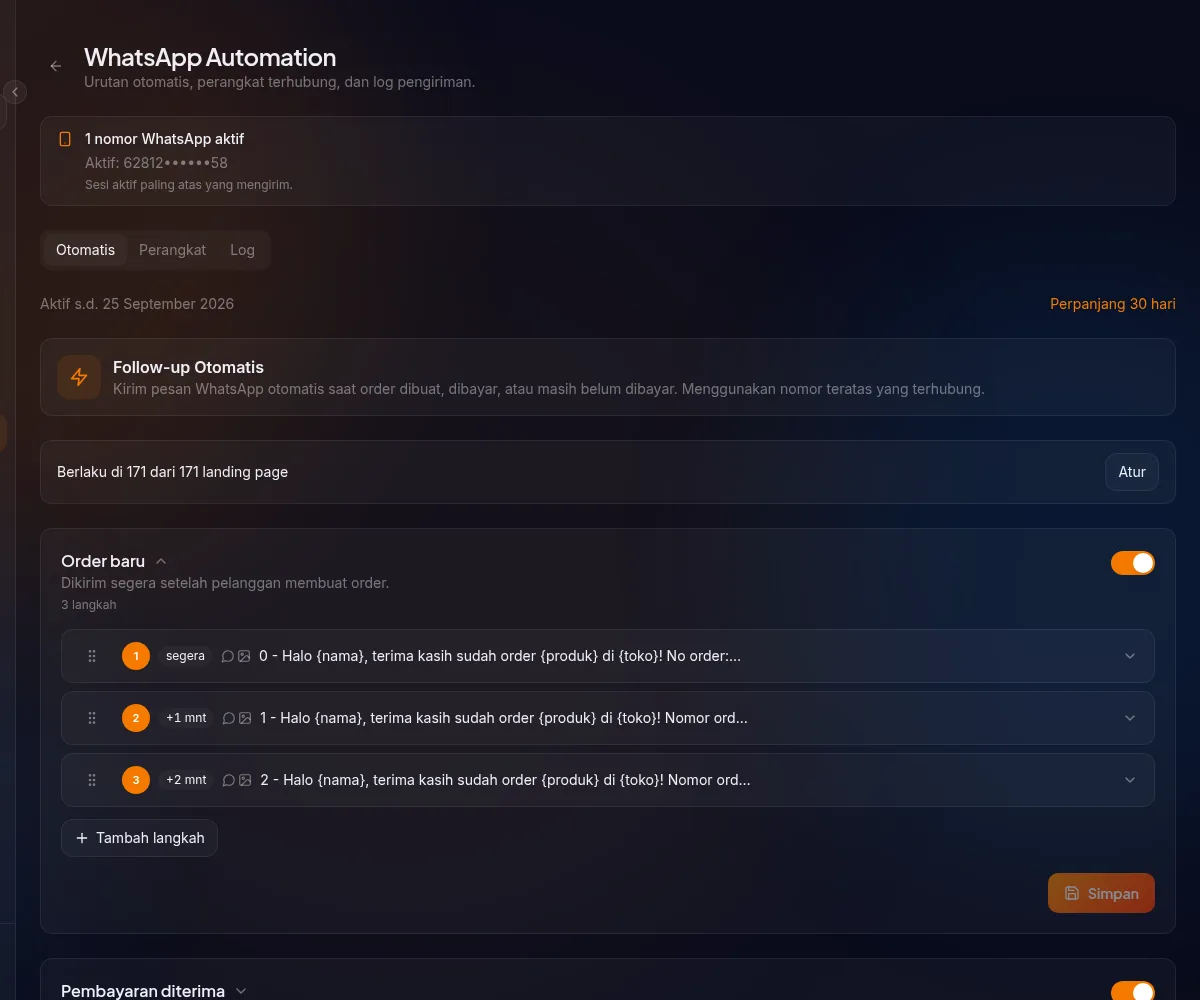Go back using the arrow beside WhatsApp Automation
This screenshot has width=1200, height=1000.
point(56,66)
